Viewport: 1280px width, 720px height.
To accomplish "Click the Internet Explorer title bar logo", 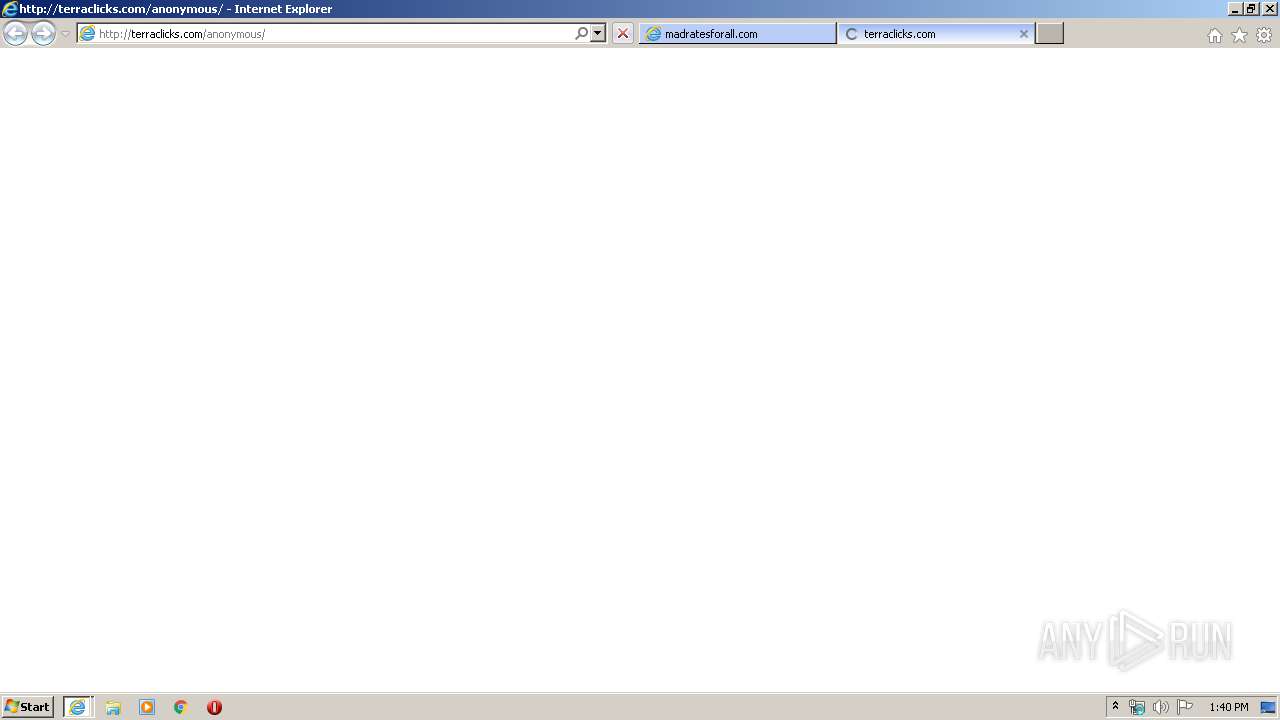I will point(10,9).
